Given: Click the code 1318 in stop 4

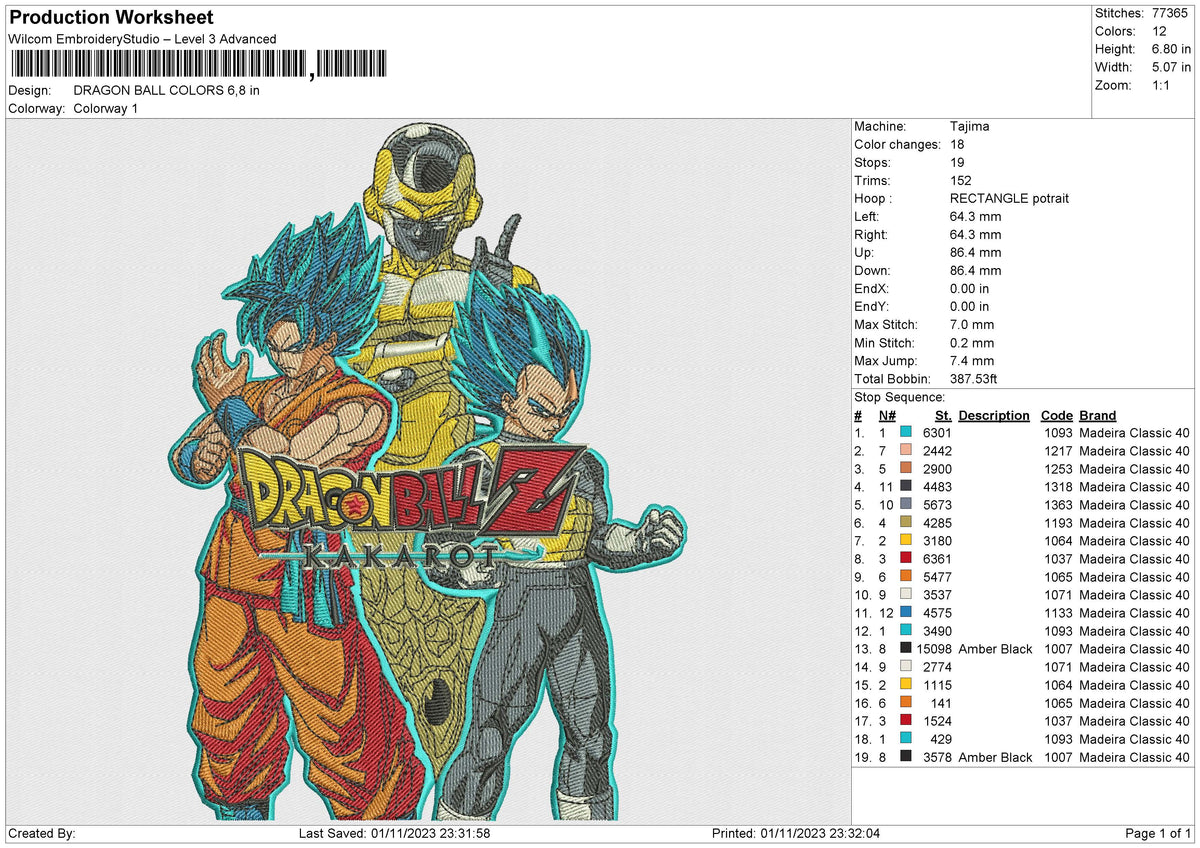Looking at the screenshot, I should point(1058,487).
